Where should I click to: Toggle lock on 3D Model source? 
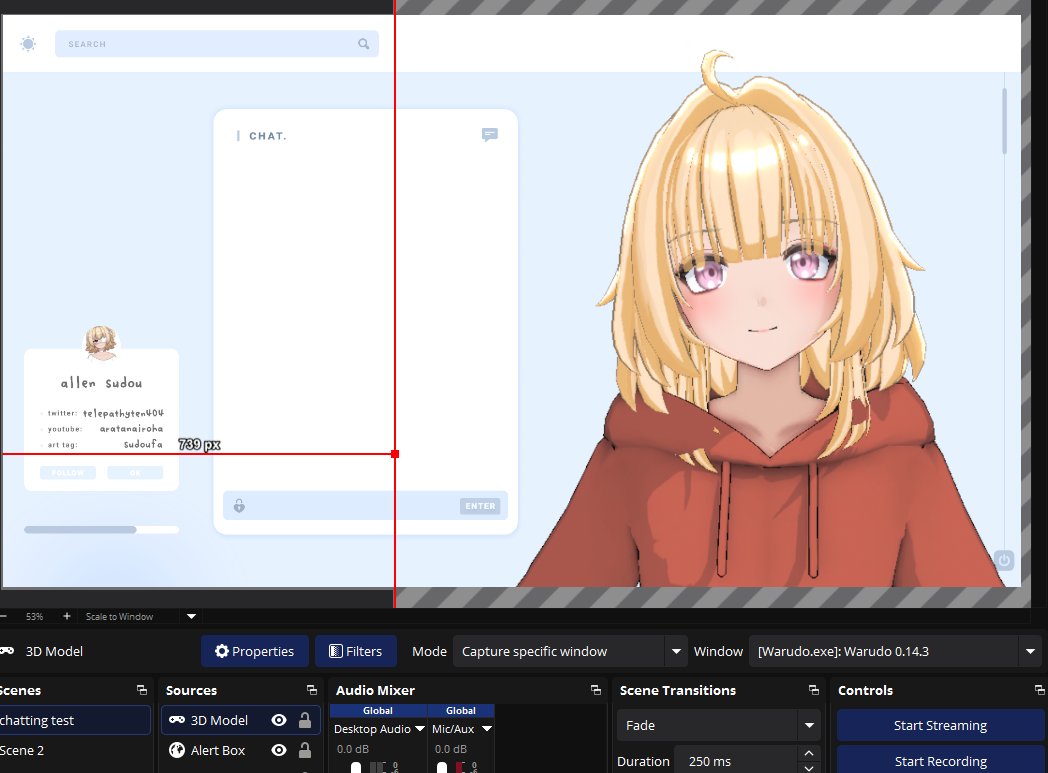click(305, 720)
